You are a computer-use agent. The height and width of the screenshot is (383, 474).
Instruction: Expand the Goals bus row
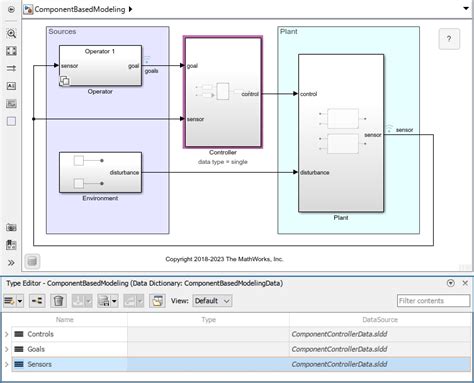pos(6,349)
